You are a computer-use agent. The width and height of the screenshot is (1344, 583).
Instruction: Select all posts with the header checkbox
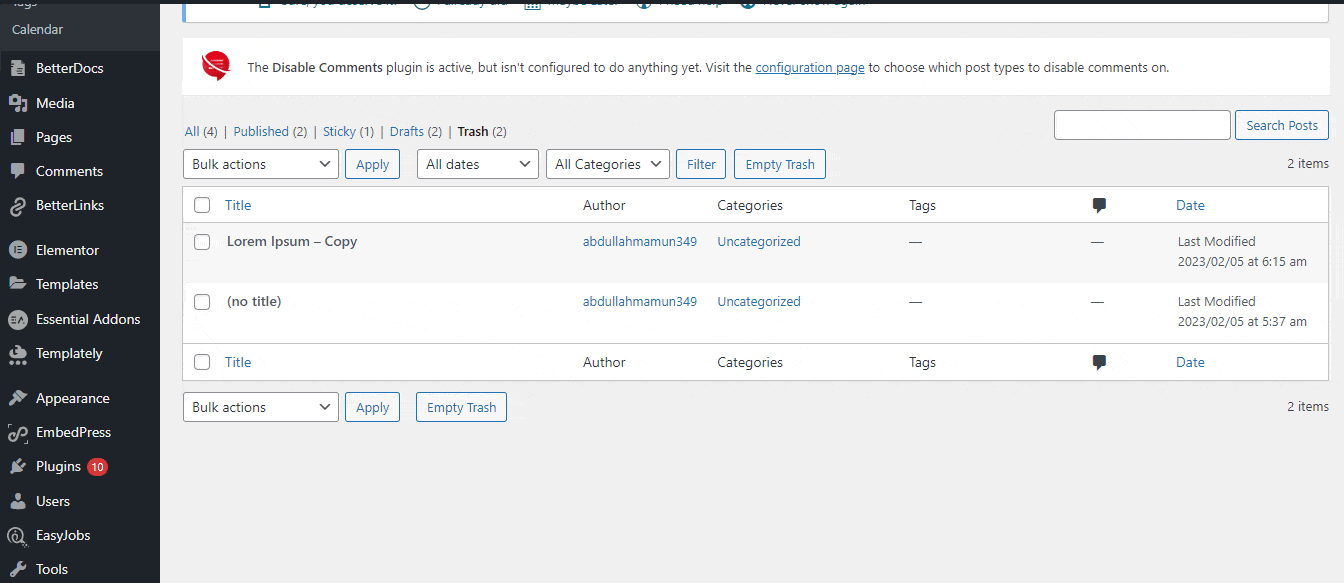pos(202,205)
